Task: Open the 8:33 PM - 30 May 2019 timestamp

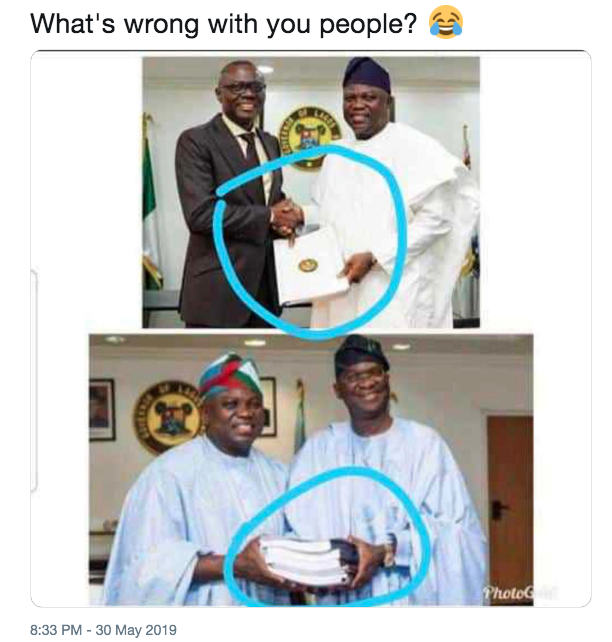Action: (103, 630)
